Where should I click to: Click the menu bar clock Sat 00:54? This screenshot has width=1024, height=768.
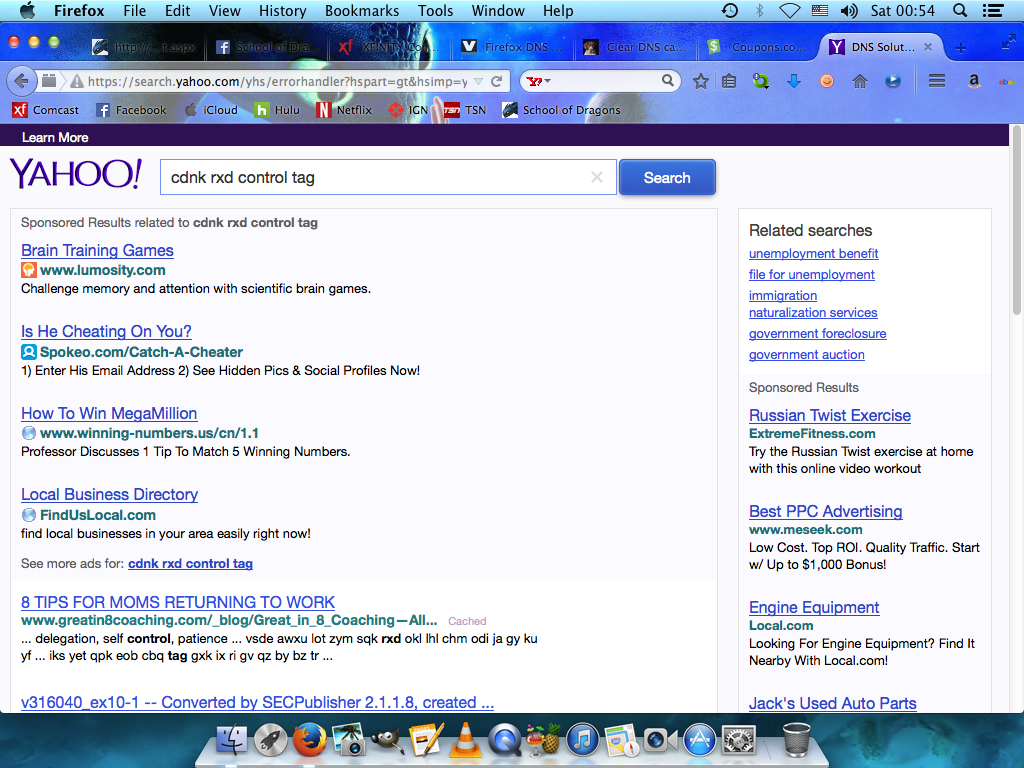tap(903, 10)
